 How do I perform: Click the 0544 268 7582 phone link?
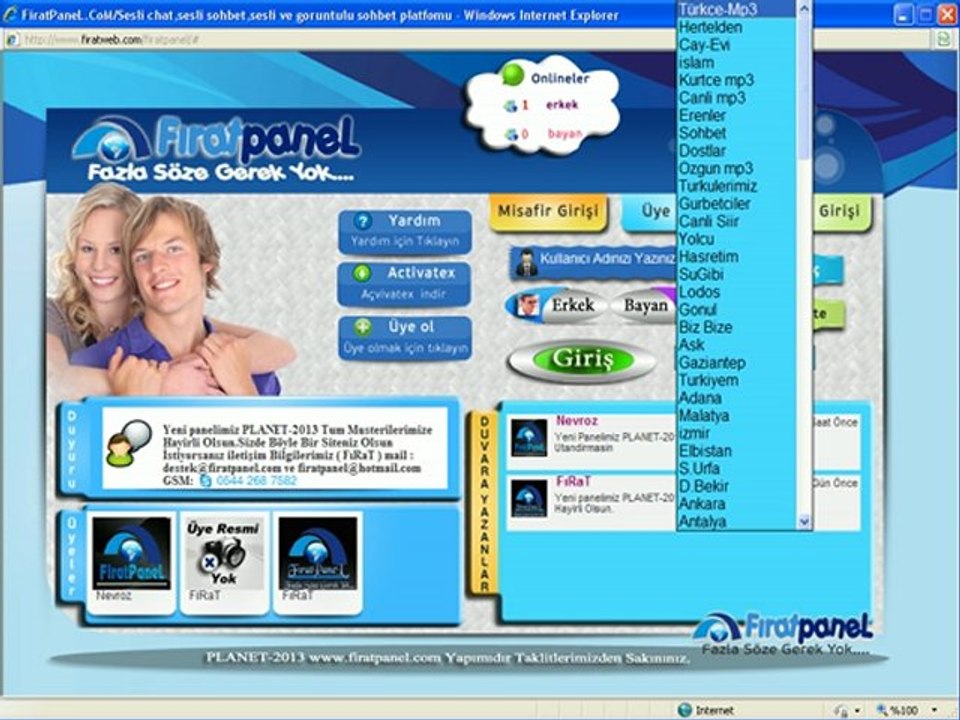256,481
